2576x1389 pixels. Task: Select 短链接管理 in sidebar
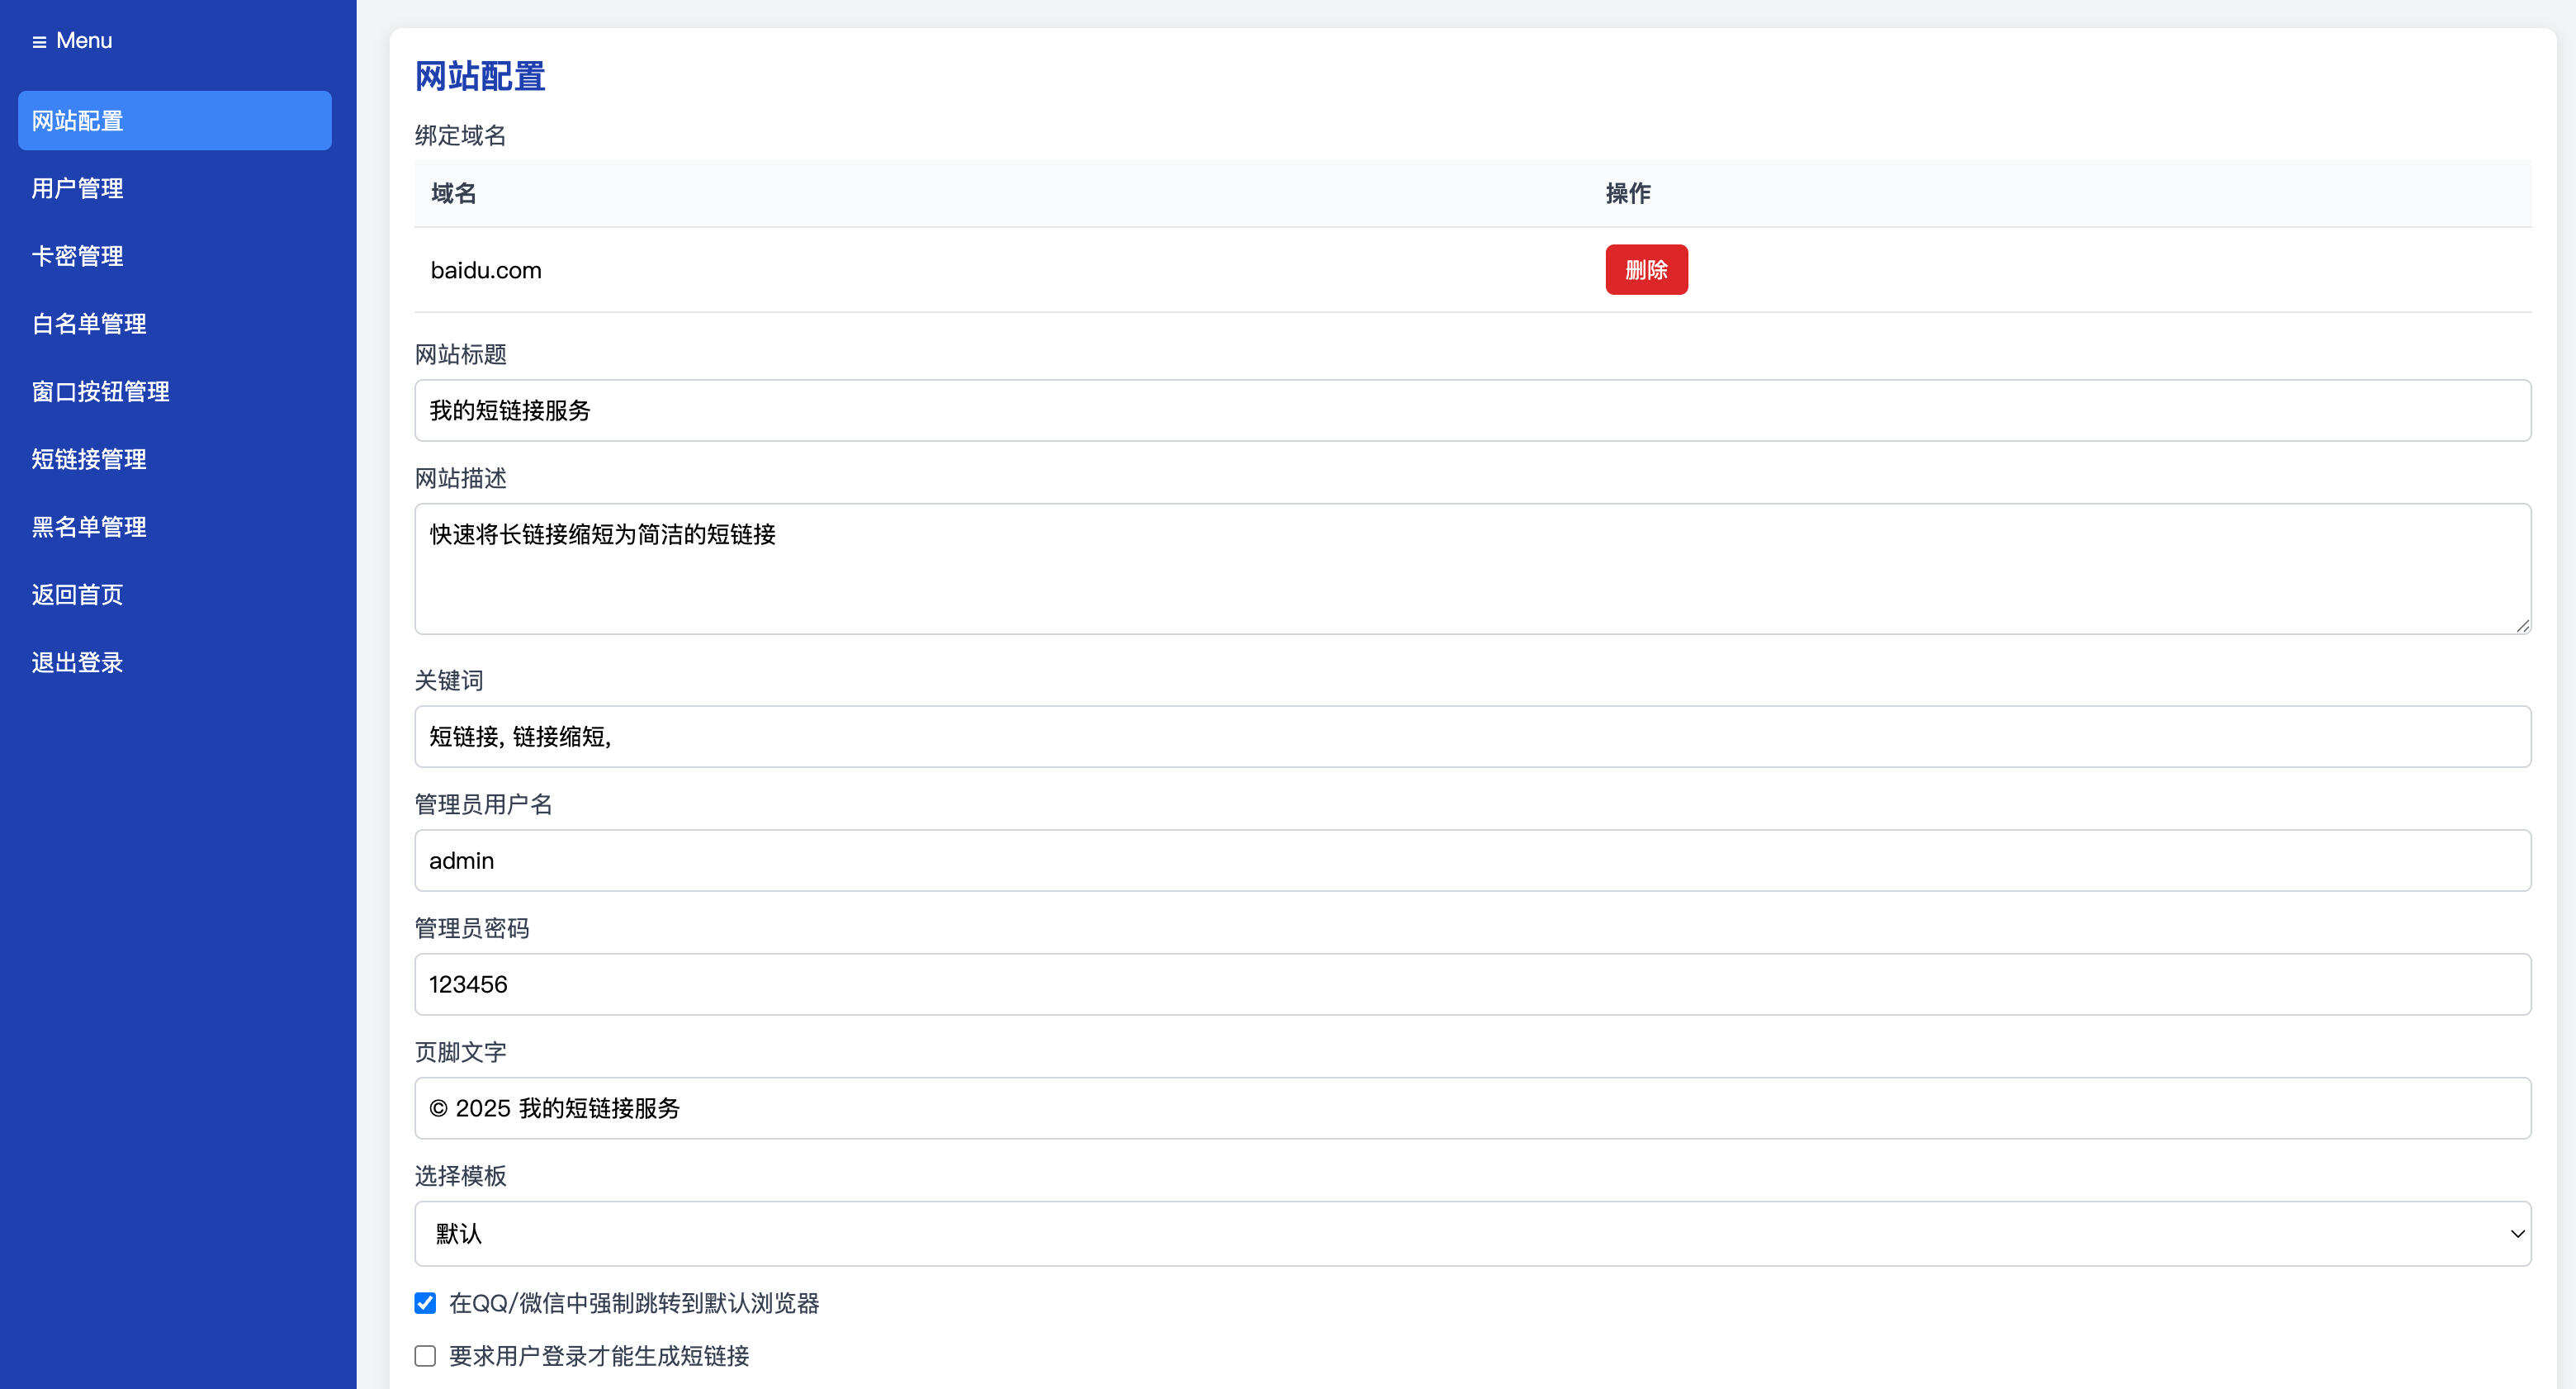point(89,459)
